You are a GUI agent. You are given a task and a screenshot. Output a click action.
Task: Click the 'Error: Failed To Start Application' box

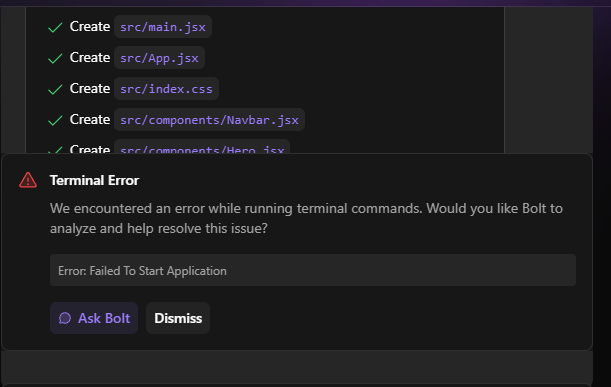click(x=313, y=270)
